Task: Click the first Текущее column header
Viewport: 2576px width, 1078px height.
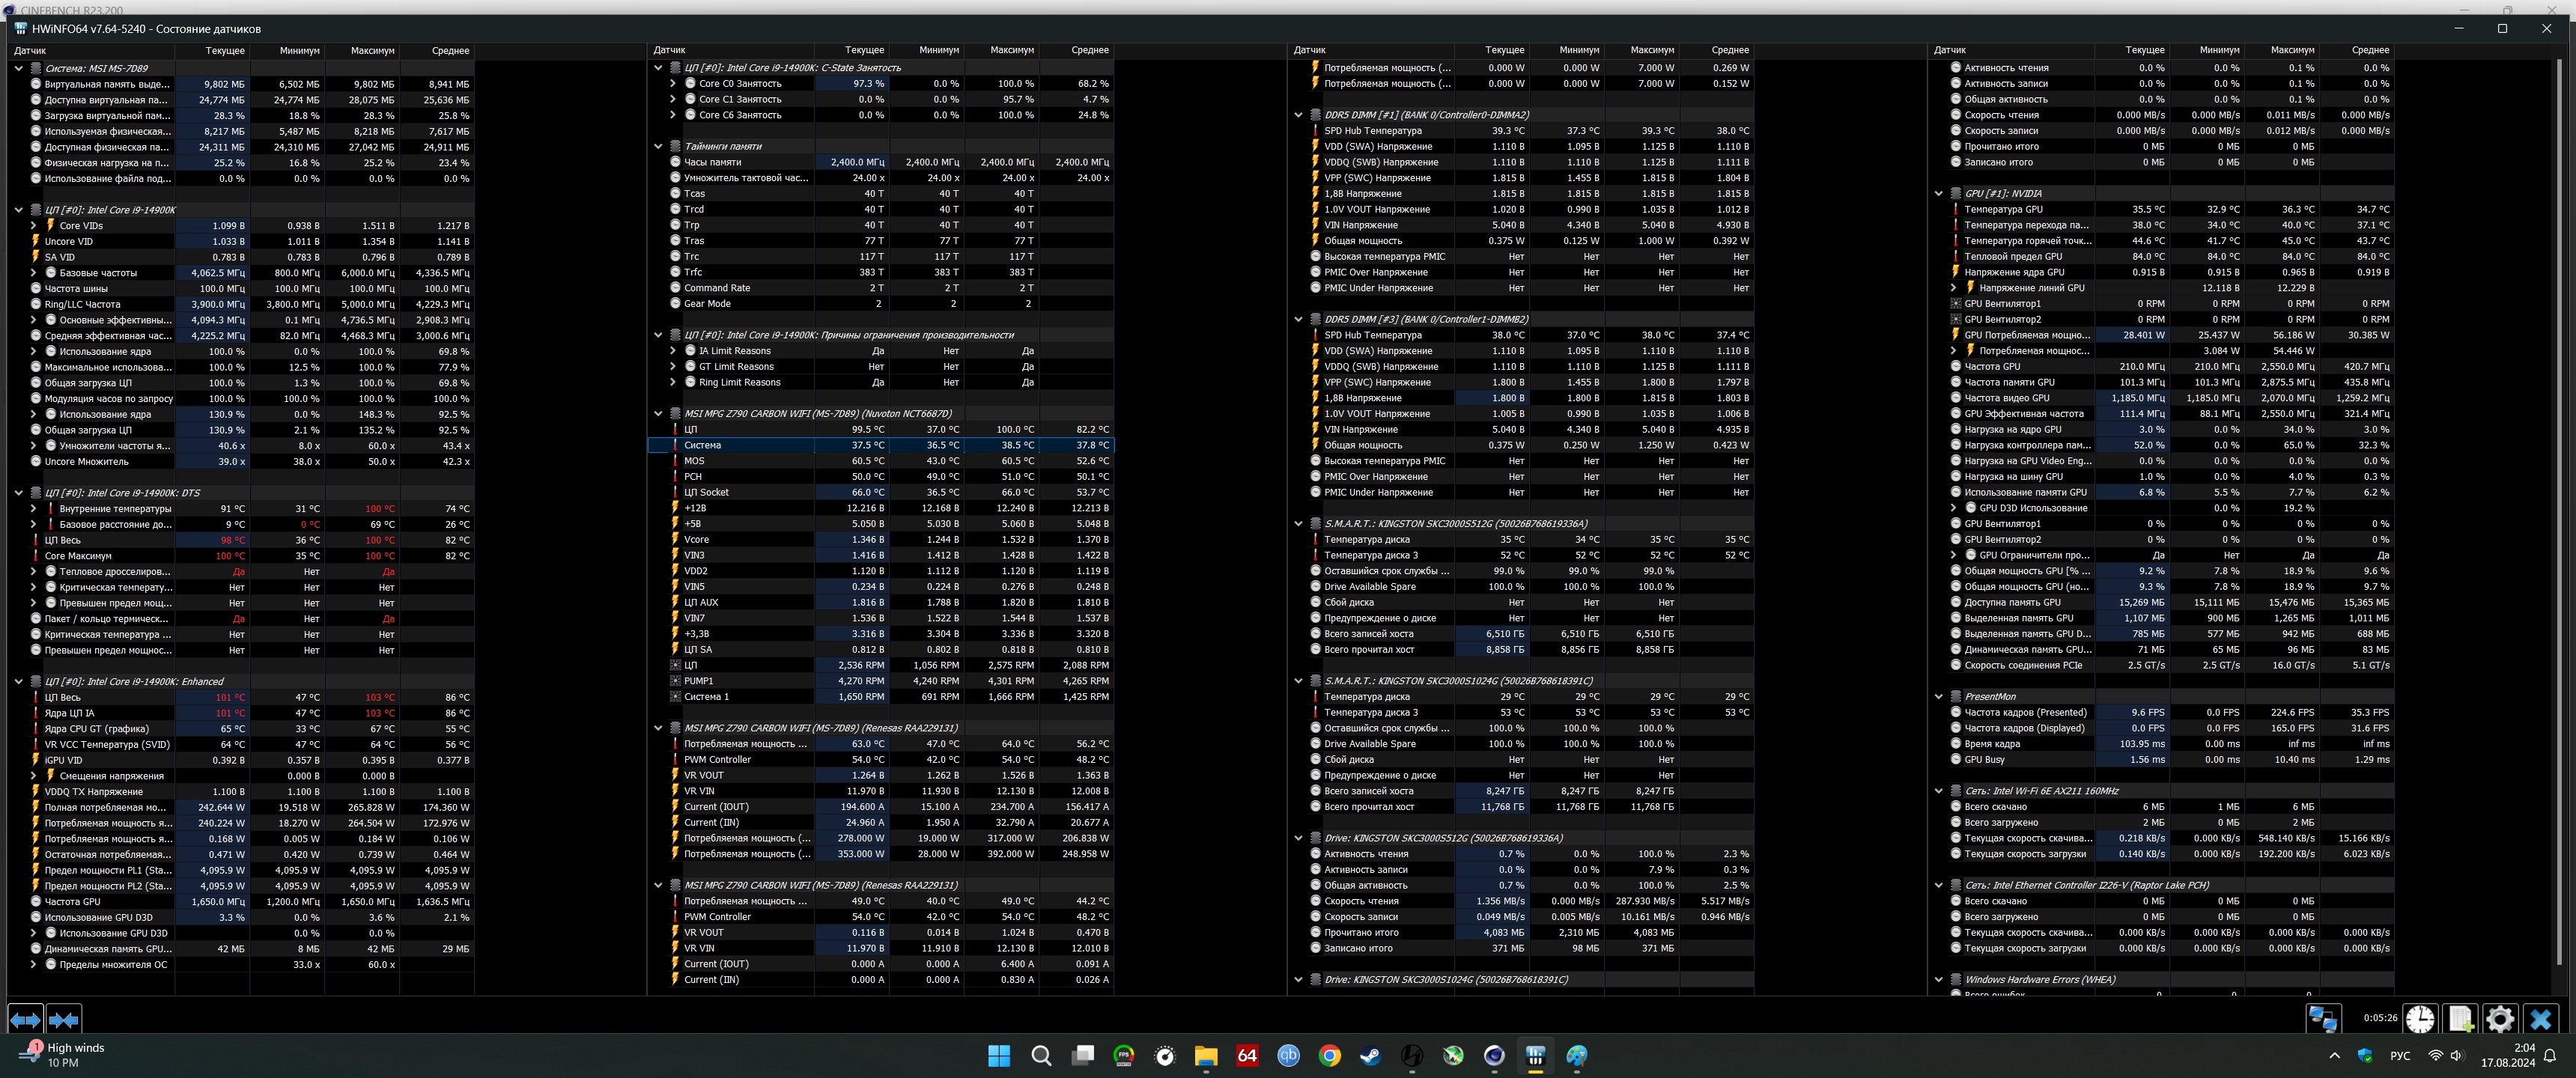Action: (224, 50)
